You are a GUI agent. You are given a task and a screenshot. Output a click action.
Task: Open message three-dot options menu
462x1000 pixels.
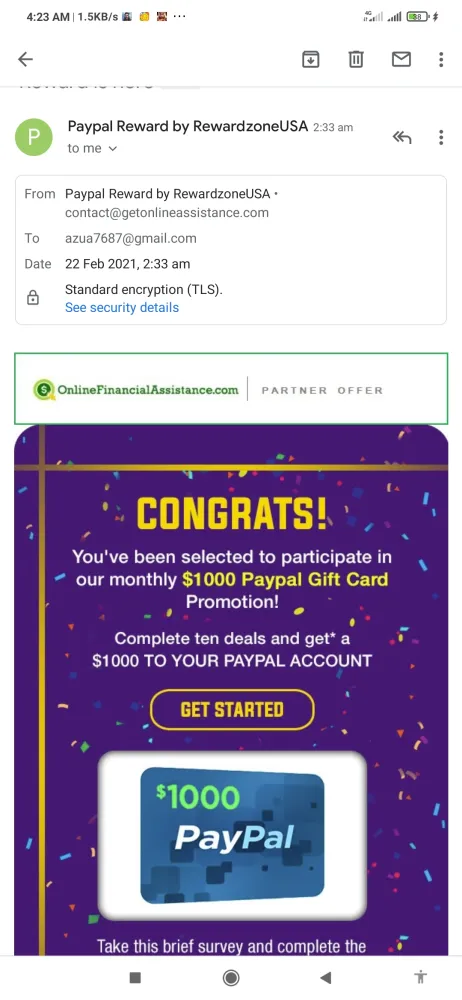(441, 137)
